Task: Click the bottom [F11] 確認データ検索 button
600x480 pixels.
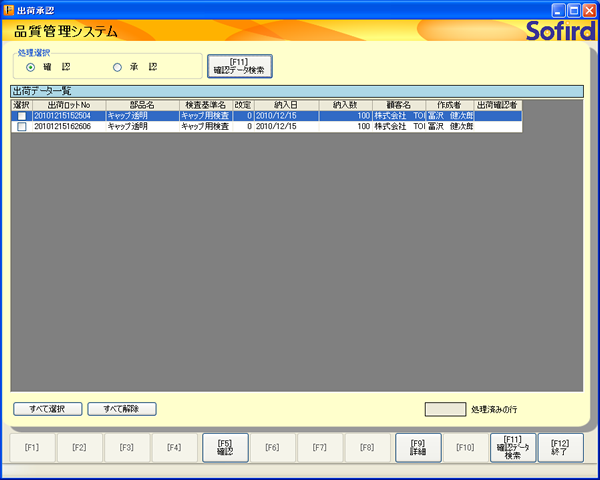Action: pyautogui.click(x=513, y=447)
